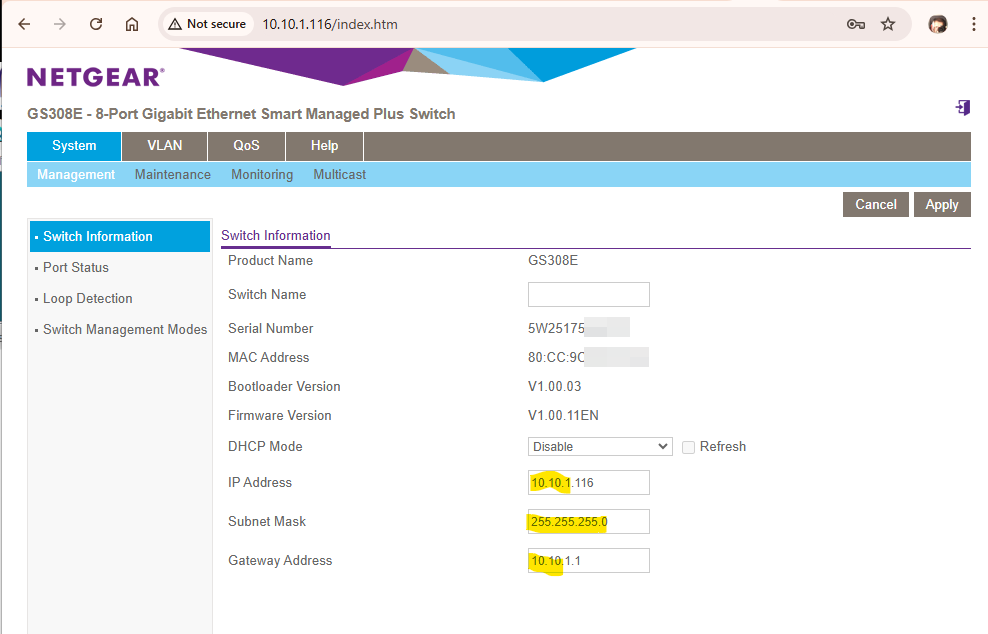Open Chrome's three-dot menu
Screen dimensions: 988x634
[x=973, y=24]
